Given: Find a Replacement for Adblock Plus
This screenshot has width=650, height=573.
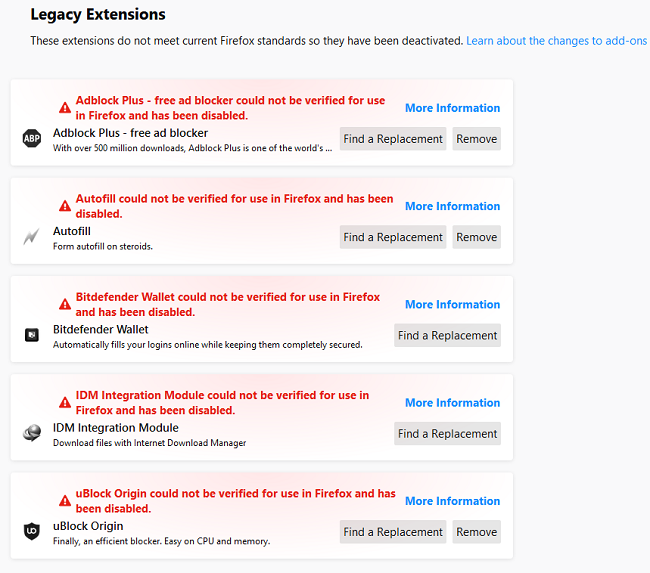Looking at the screenshot, I should (393, 139).
